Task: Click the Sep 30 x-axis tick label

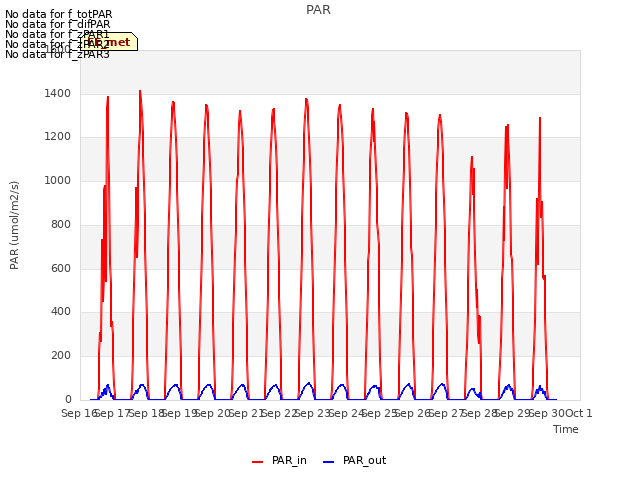Action: [547, 413]
